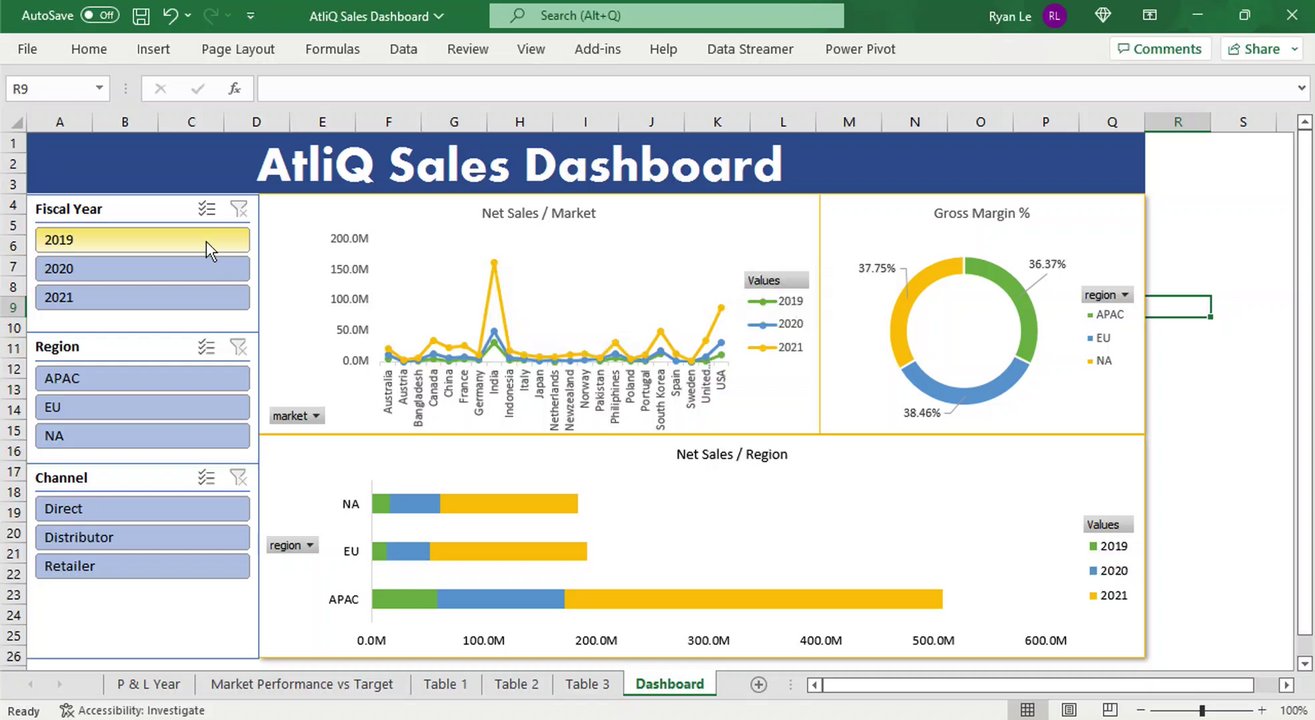Screen dimensions: 1315x720
Task: Click the Undo arrow icon
Action: coord(170,16)
